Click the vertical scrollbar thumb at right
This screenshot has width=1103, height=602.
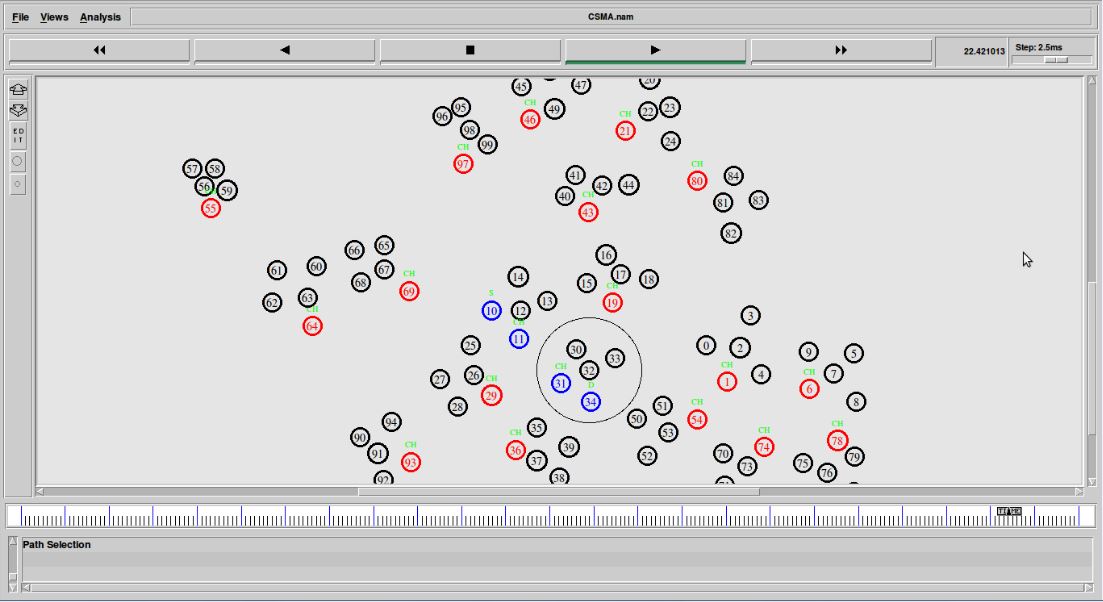click(1091, 360)
